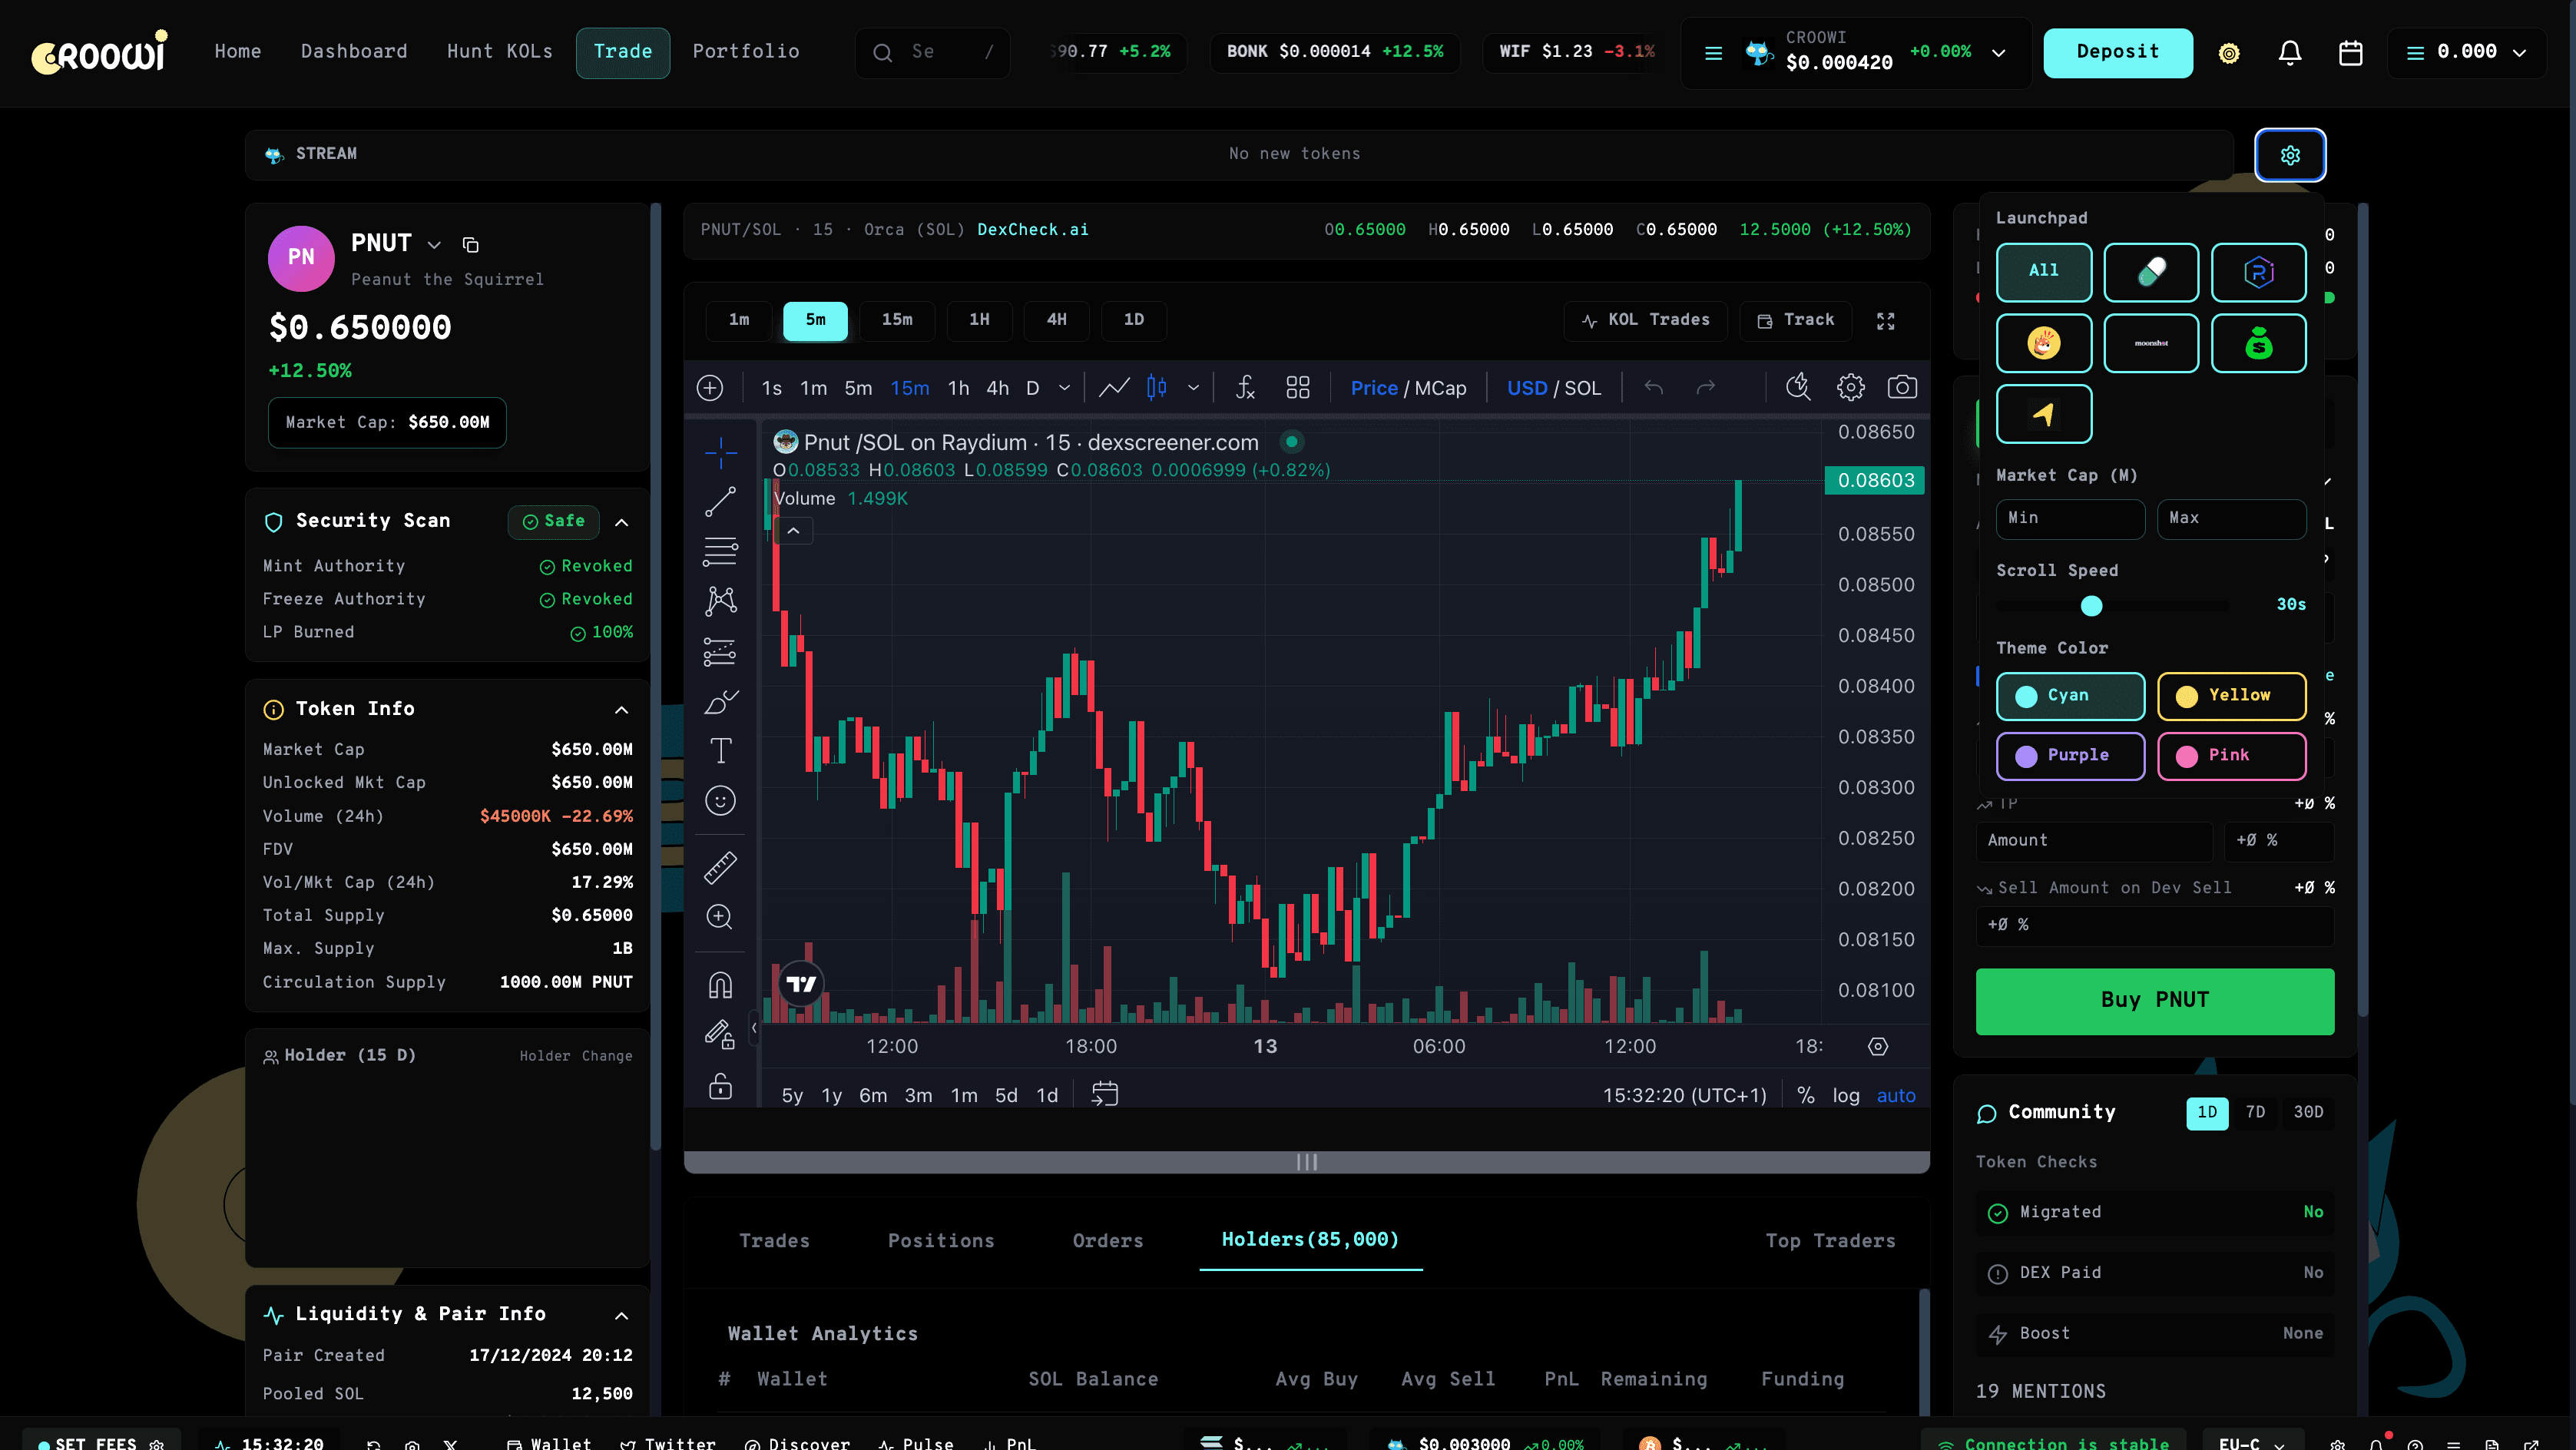Image resolution: width=2576 pixels, height=1450 pixels.
Task: Copy PNUT token address icon
Action: (x=471, y=245)
